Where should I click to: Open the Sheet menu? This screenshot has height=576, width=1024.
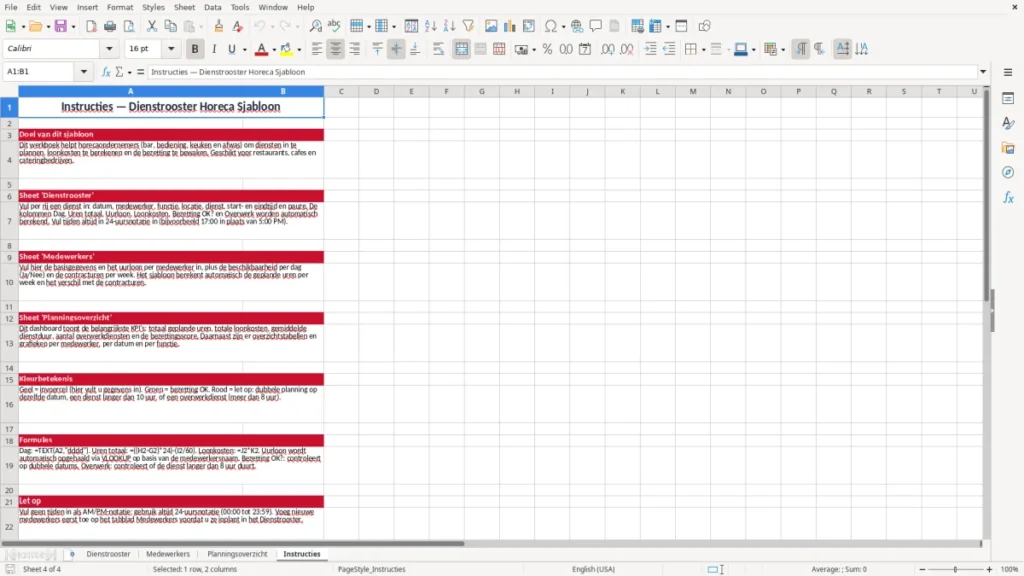184,7
